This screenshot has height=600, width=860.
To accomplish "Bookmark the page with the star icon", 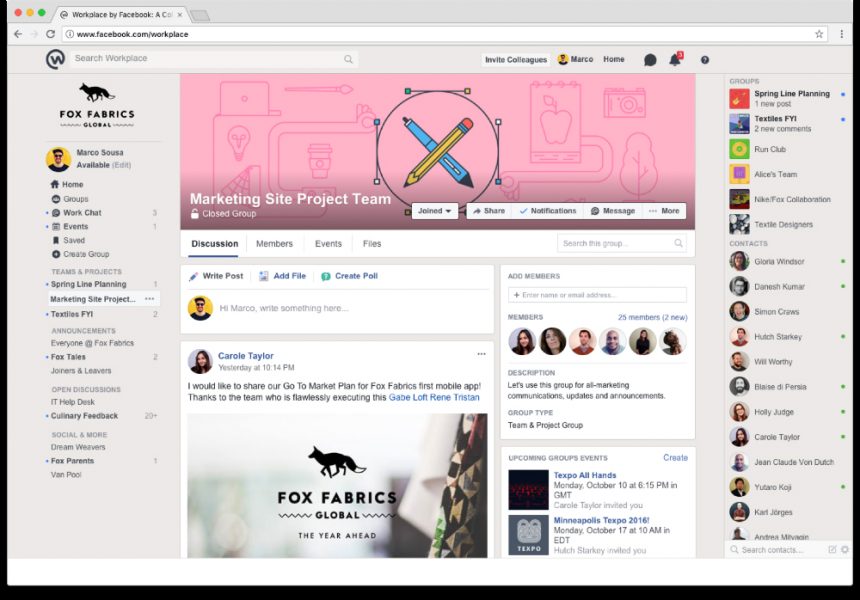I will click(819, 34).
